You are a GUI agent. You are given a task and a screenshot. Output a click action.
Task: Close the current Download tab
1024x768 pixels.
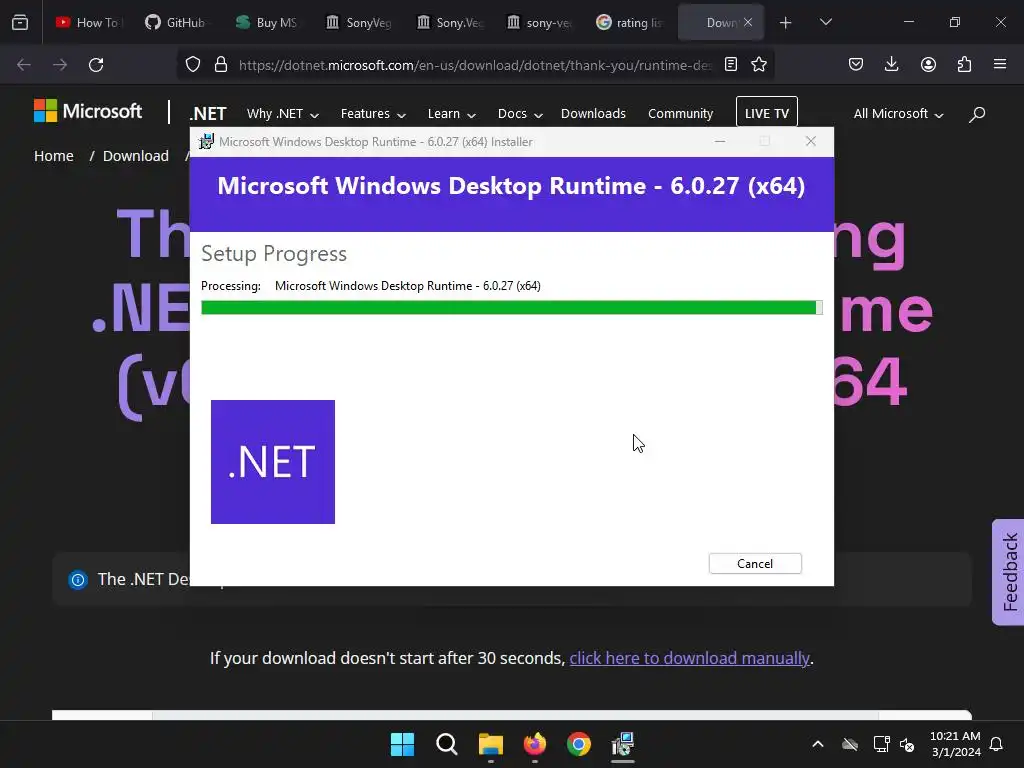[748, 23]
